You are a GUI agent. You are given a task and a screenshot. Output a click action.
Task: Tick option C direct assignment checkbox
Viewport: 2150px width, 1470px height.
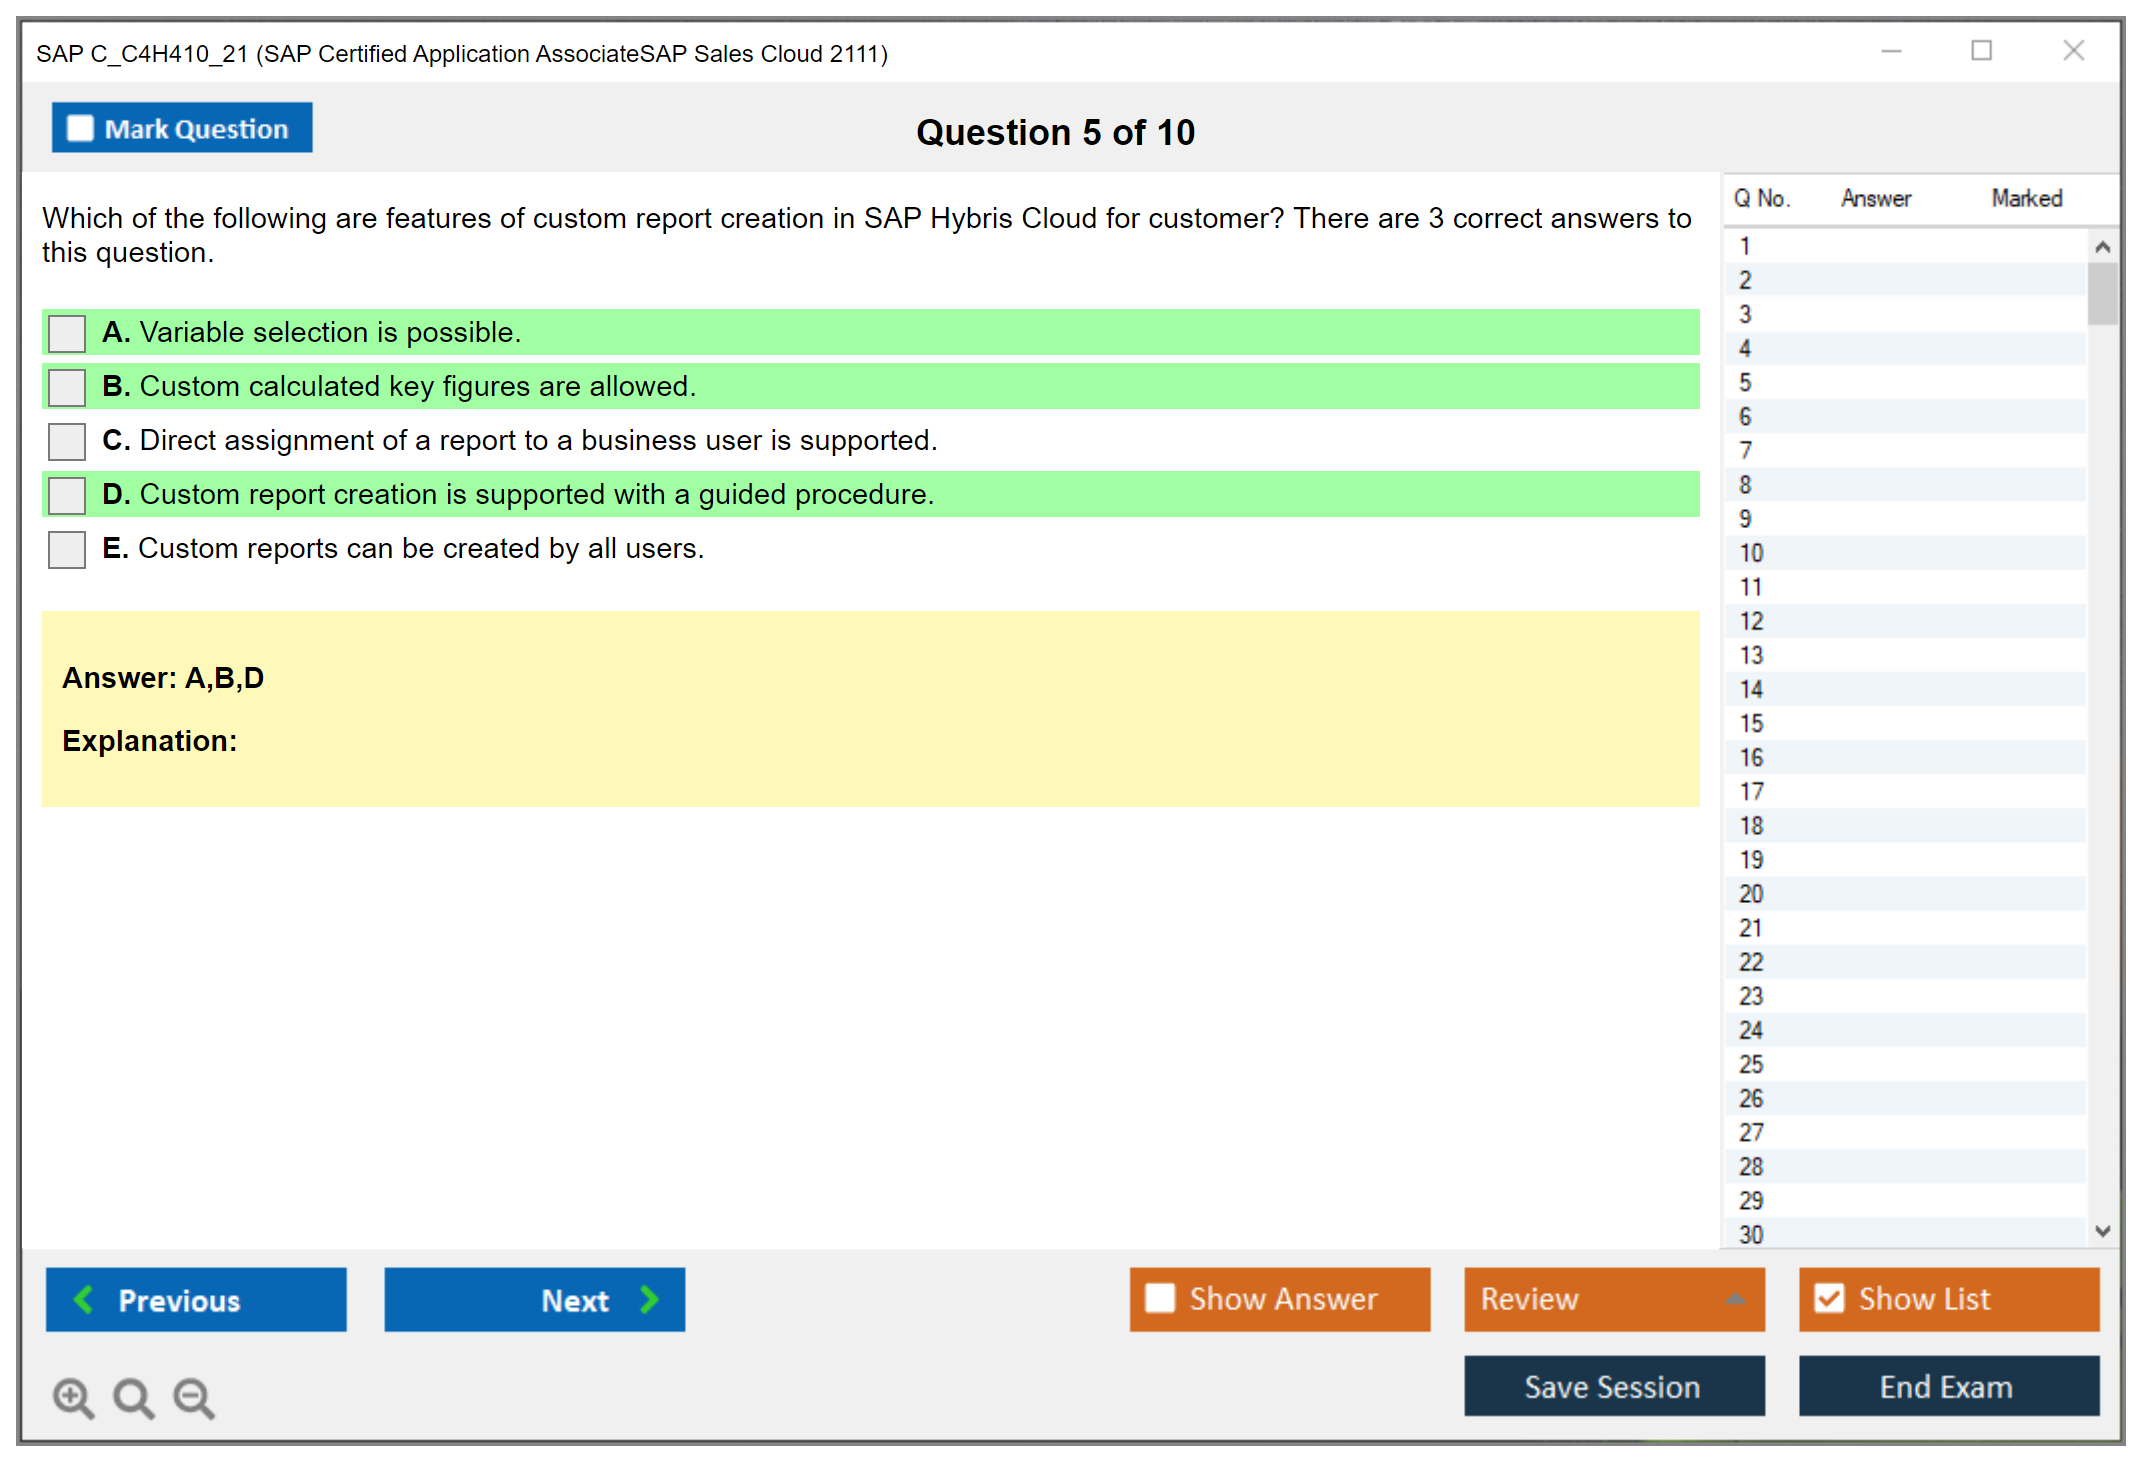point(67,441)
